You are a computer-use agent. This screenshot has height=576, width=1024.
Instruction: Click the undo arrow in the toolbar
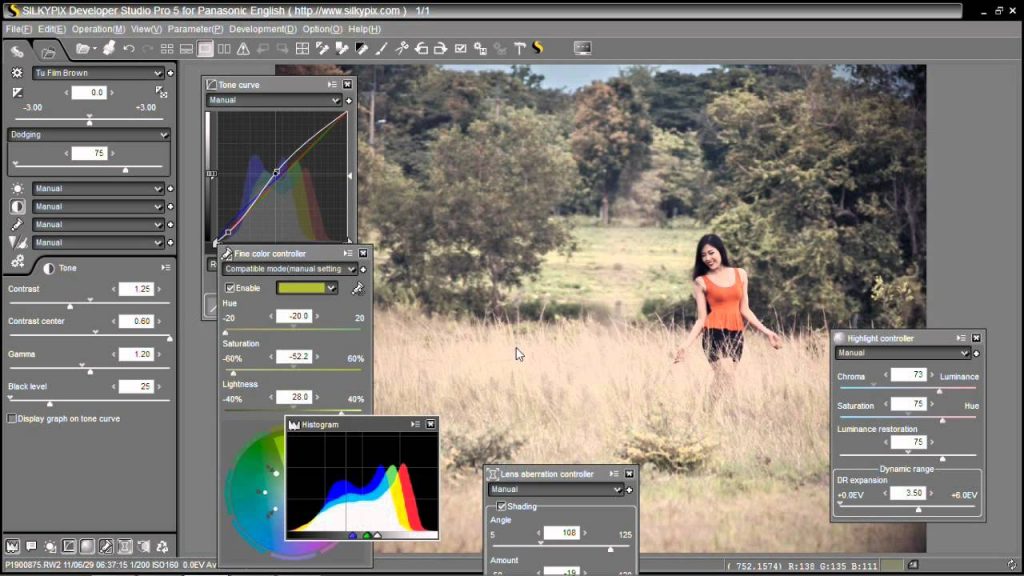tap(129, 48)
